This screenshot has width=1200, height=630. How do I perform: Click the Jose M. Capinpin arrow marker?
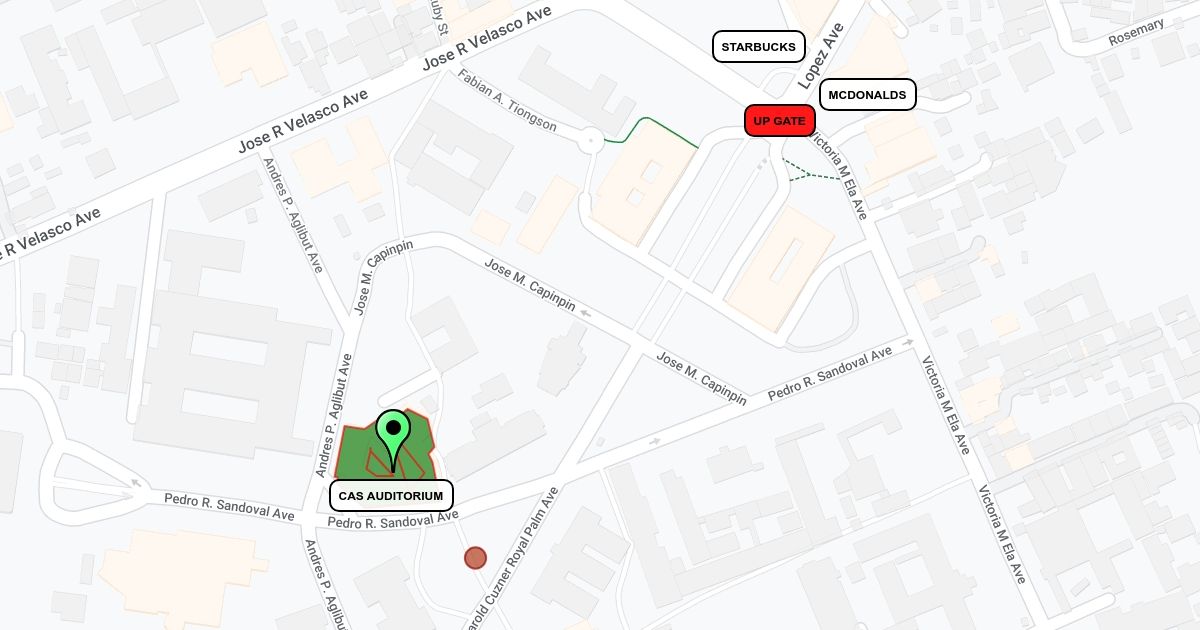584,313
